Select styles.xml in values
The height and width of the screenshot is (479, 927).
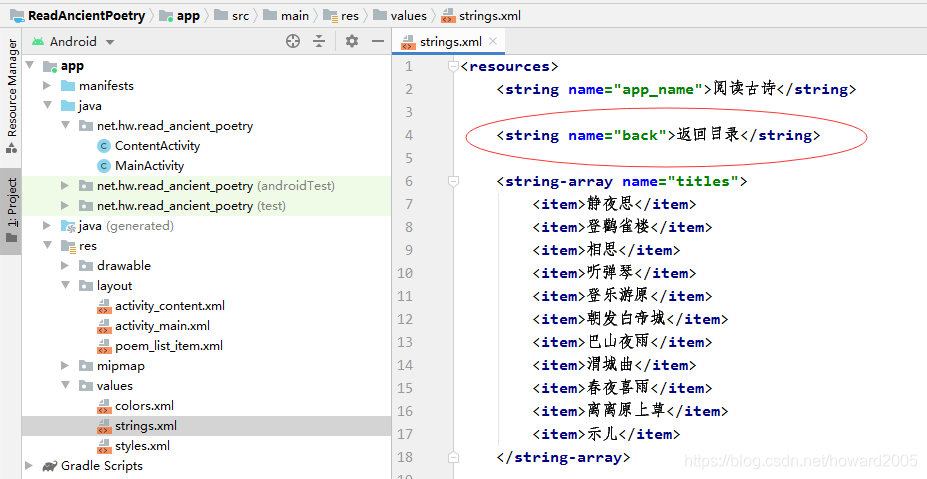point(142,446)
